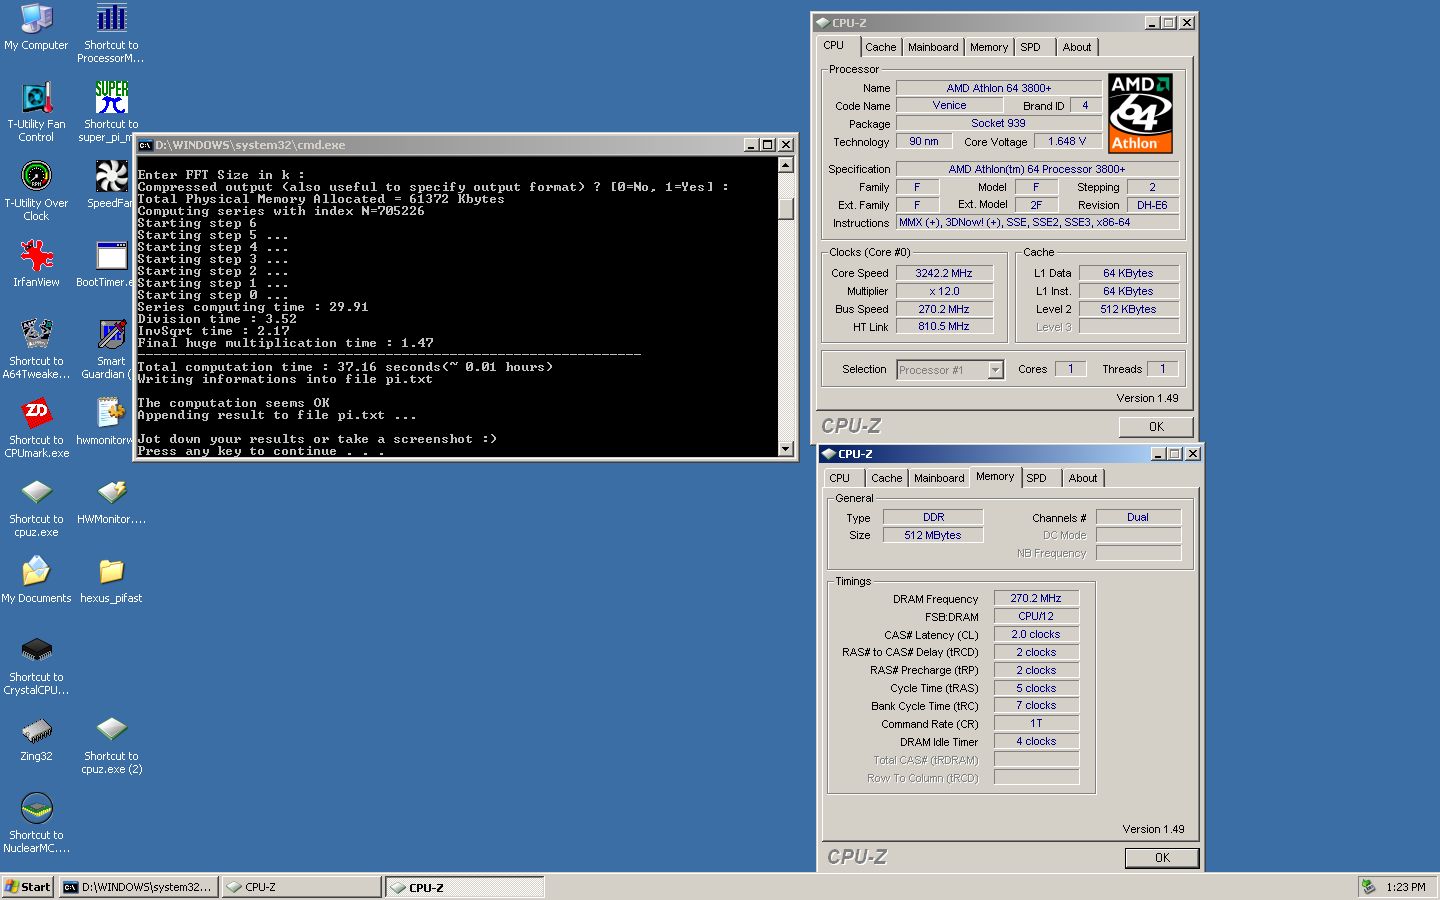Select Memory tab in top CPU-Z window
The height and width of the screenshot is (900, 1440).
[x=989, y=47]
